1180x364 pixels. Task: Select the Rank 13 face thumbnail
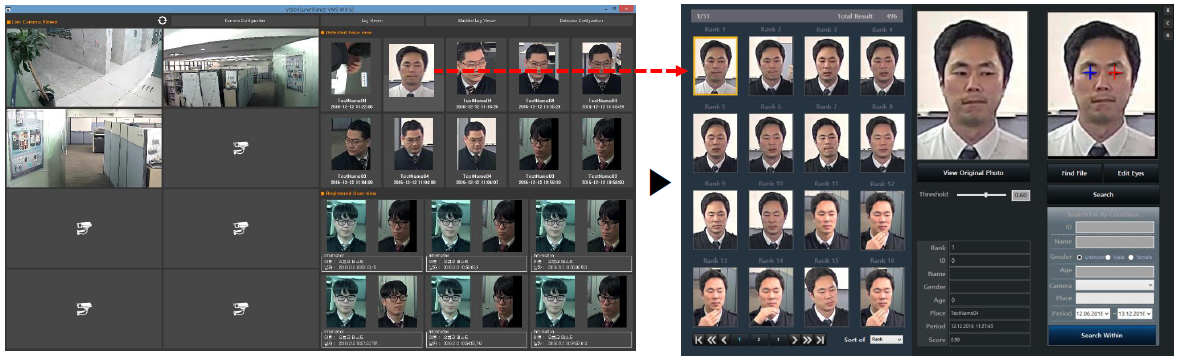[x=715, y=296]
